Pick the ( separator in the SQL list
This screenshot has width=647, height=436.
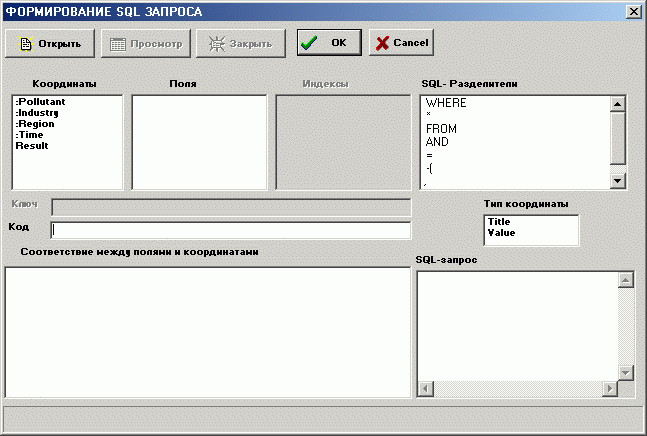[x=430, y=168]
